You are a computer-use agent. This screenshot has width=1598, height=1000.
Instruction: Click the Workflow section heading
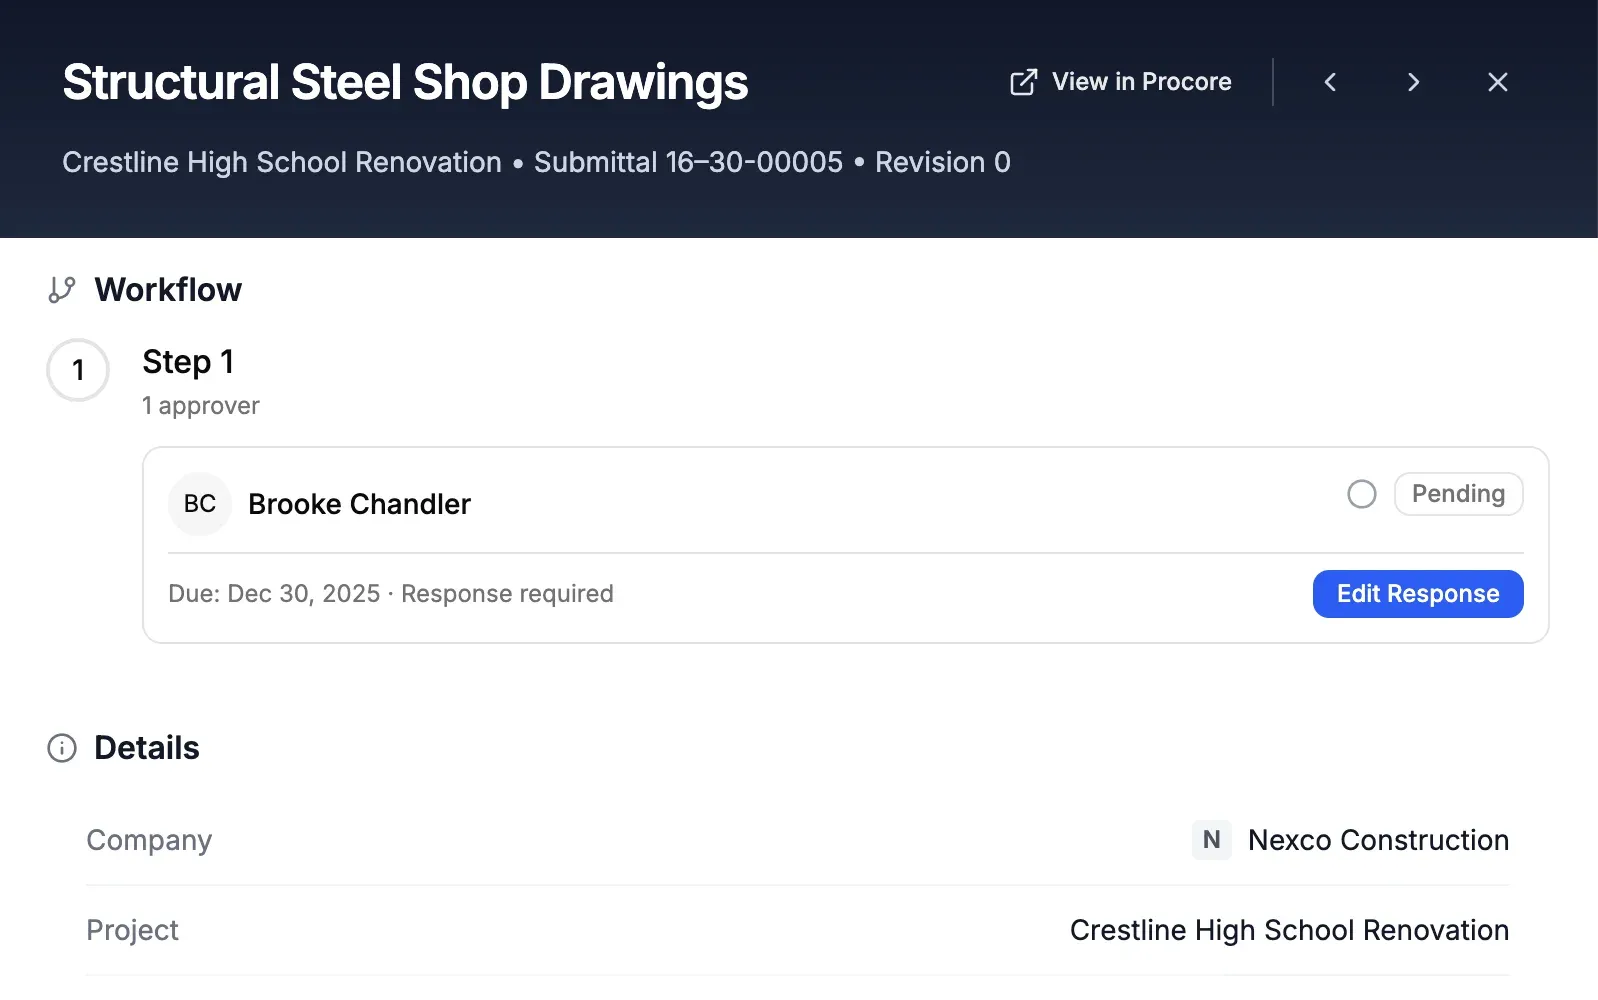[168, 290]
